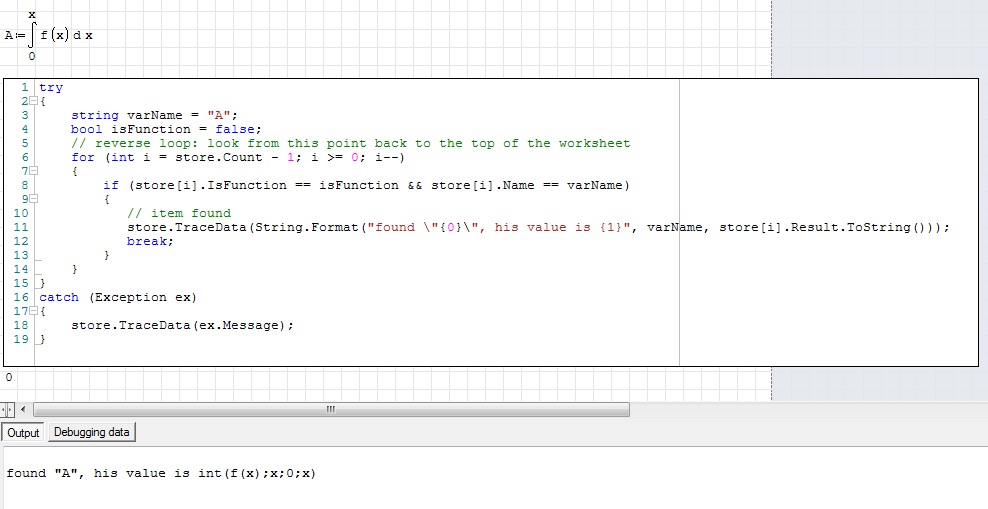The width and height of the screenshot is (988, 509).
Task: Click the horizontal scrollbar thumb
Action: tap(330, 410)
